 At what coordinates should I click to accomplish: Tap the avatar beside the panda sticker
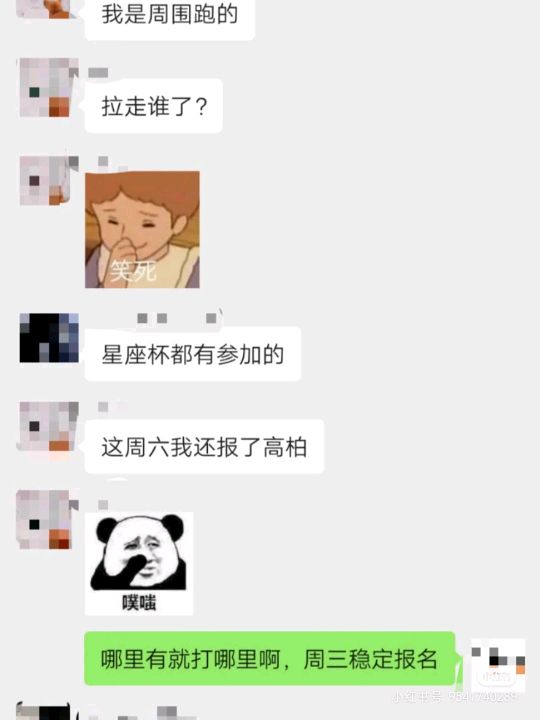coord(48,519)
